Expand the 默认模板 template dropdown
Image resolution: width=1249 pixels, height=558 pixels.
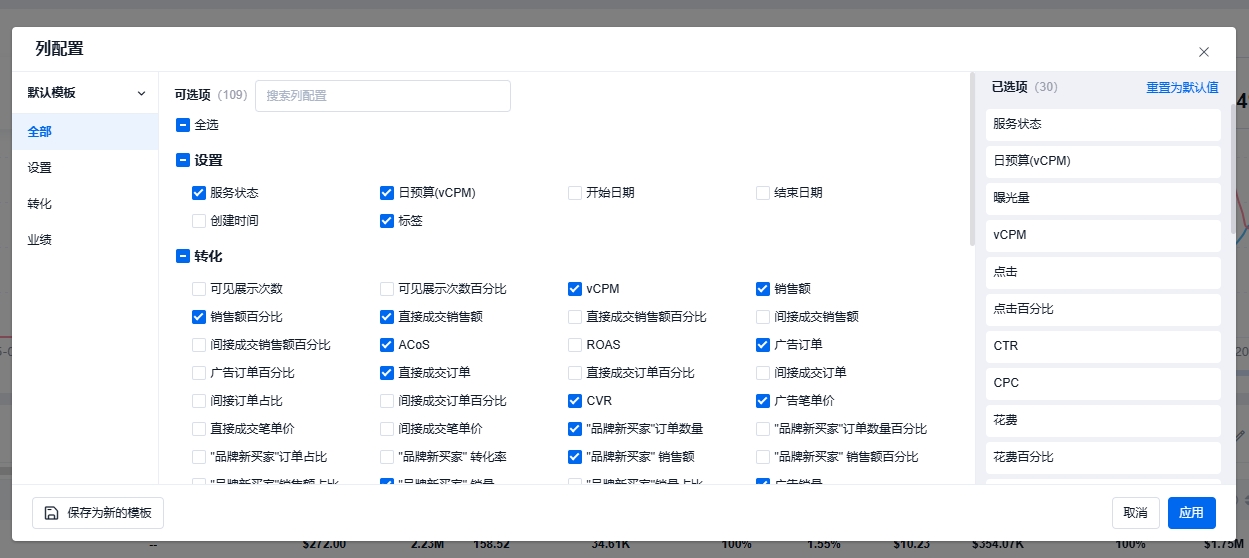(141, 93)
